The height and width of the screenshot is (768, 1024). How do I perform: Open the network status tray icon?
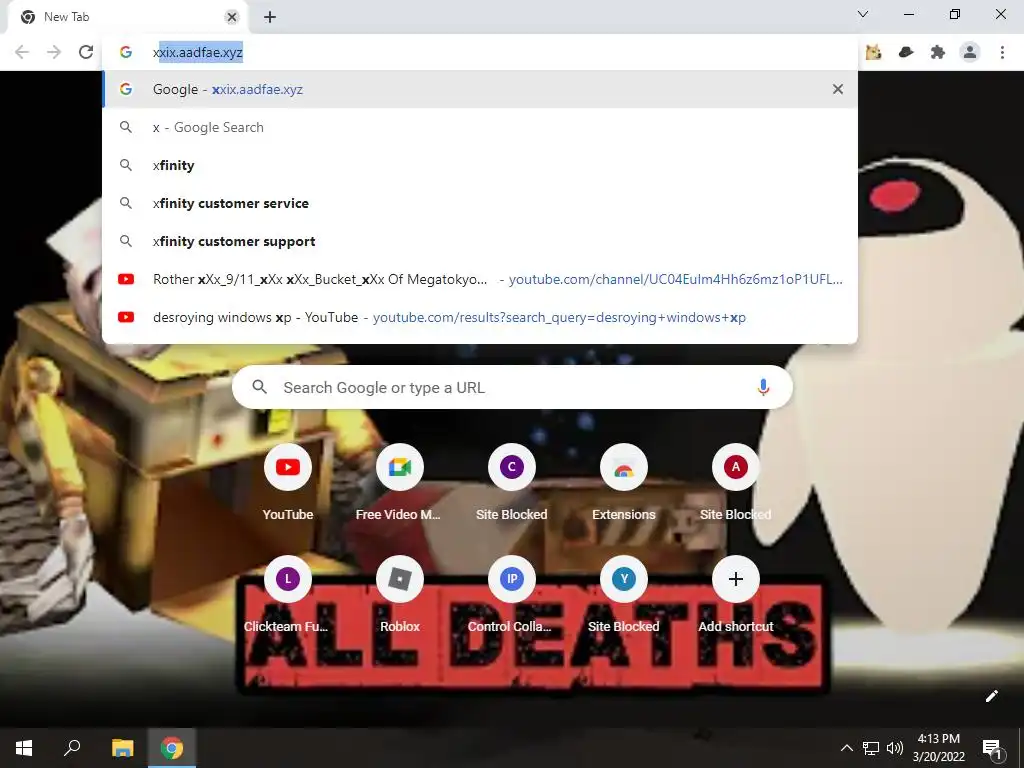click(x=871, y=748)
